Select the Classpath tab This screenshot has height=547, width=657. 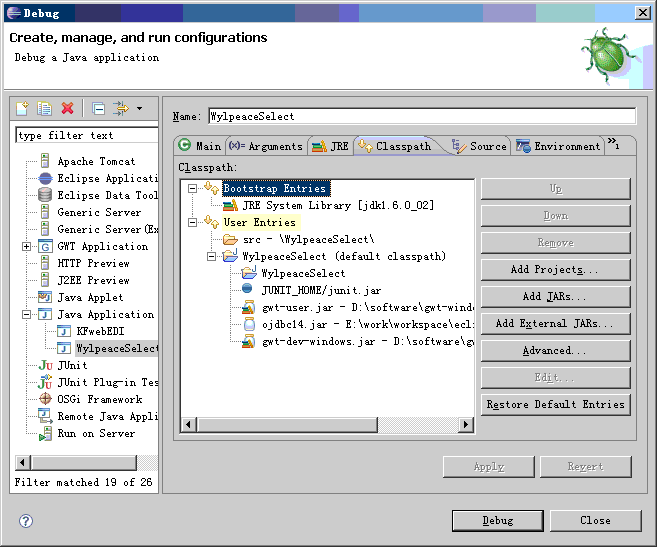coord(395,146)
